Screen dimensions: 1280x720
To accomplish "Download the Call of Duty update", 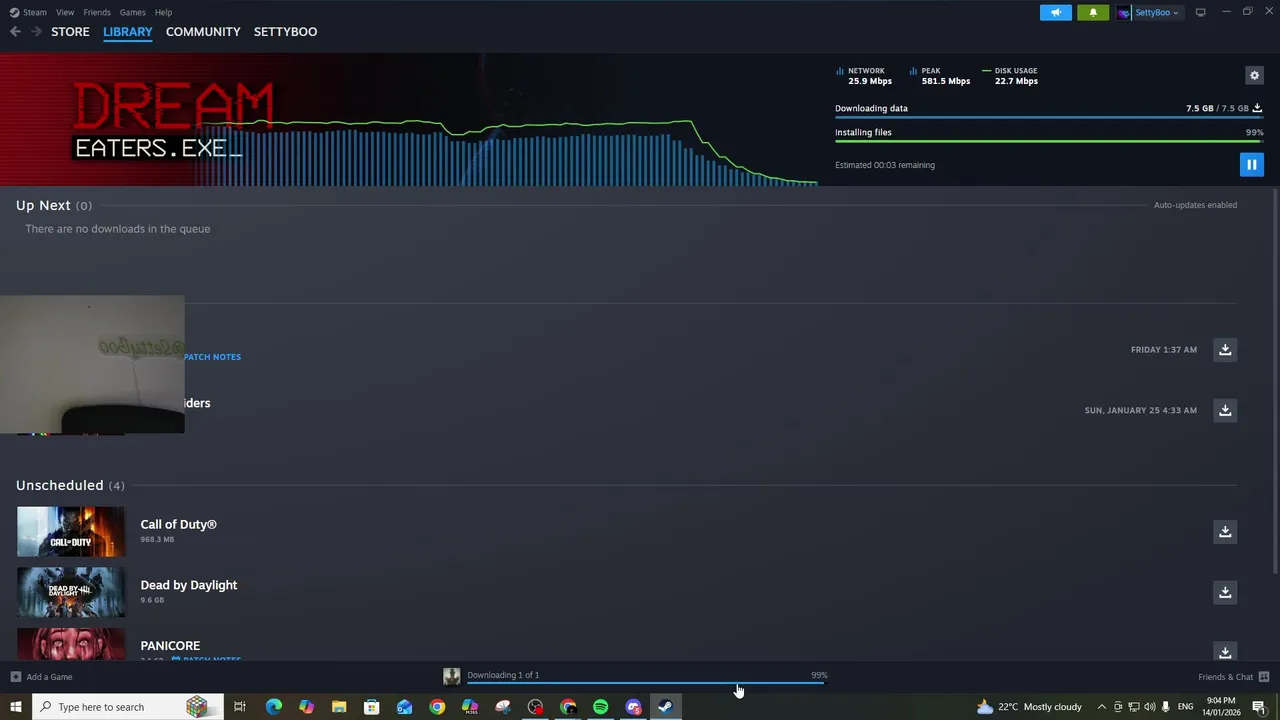I will point(1225,531).
